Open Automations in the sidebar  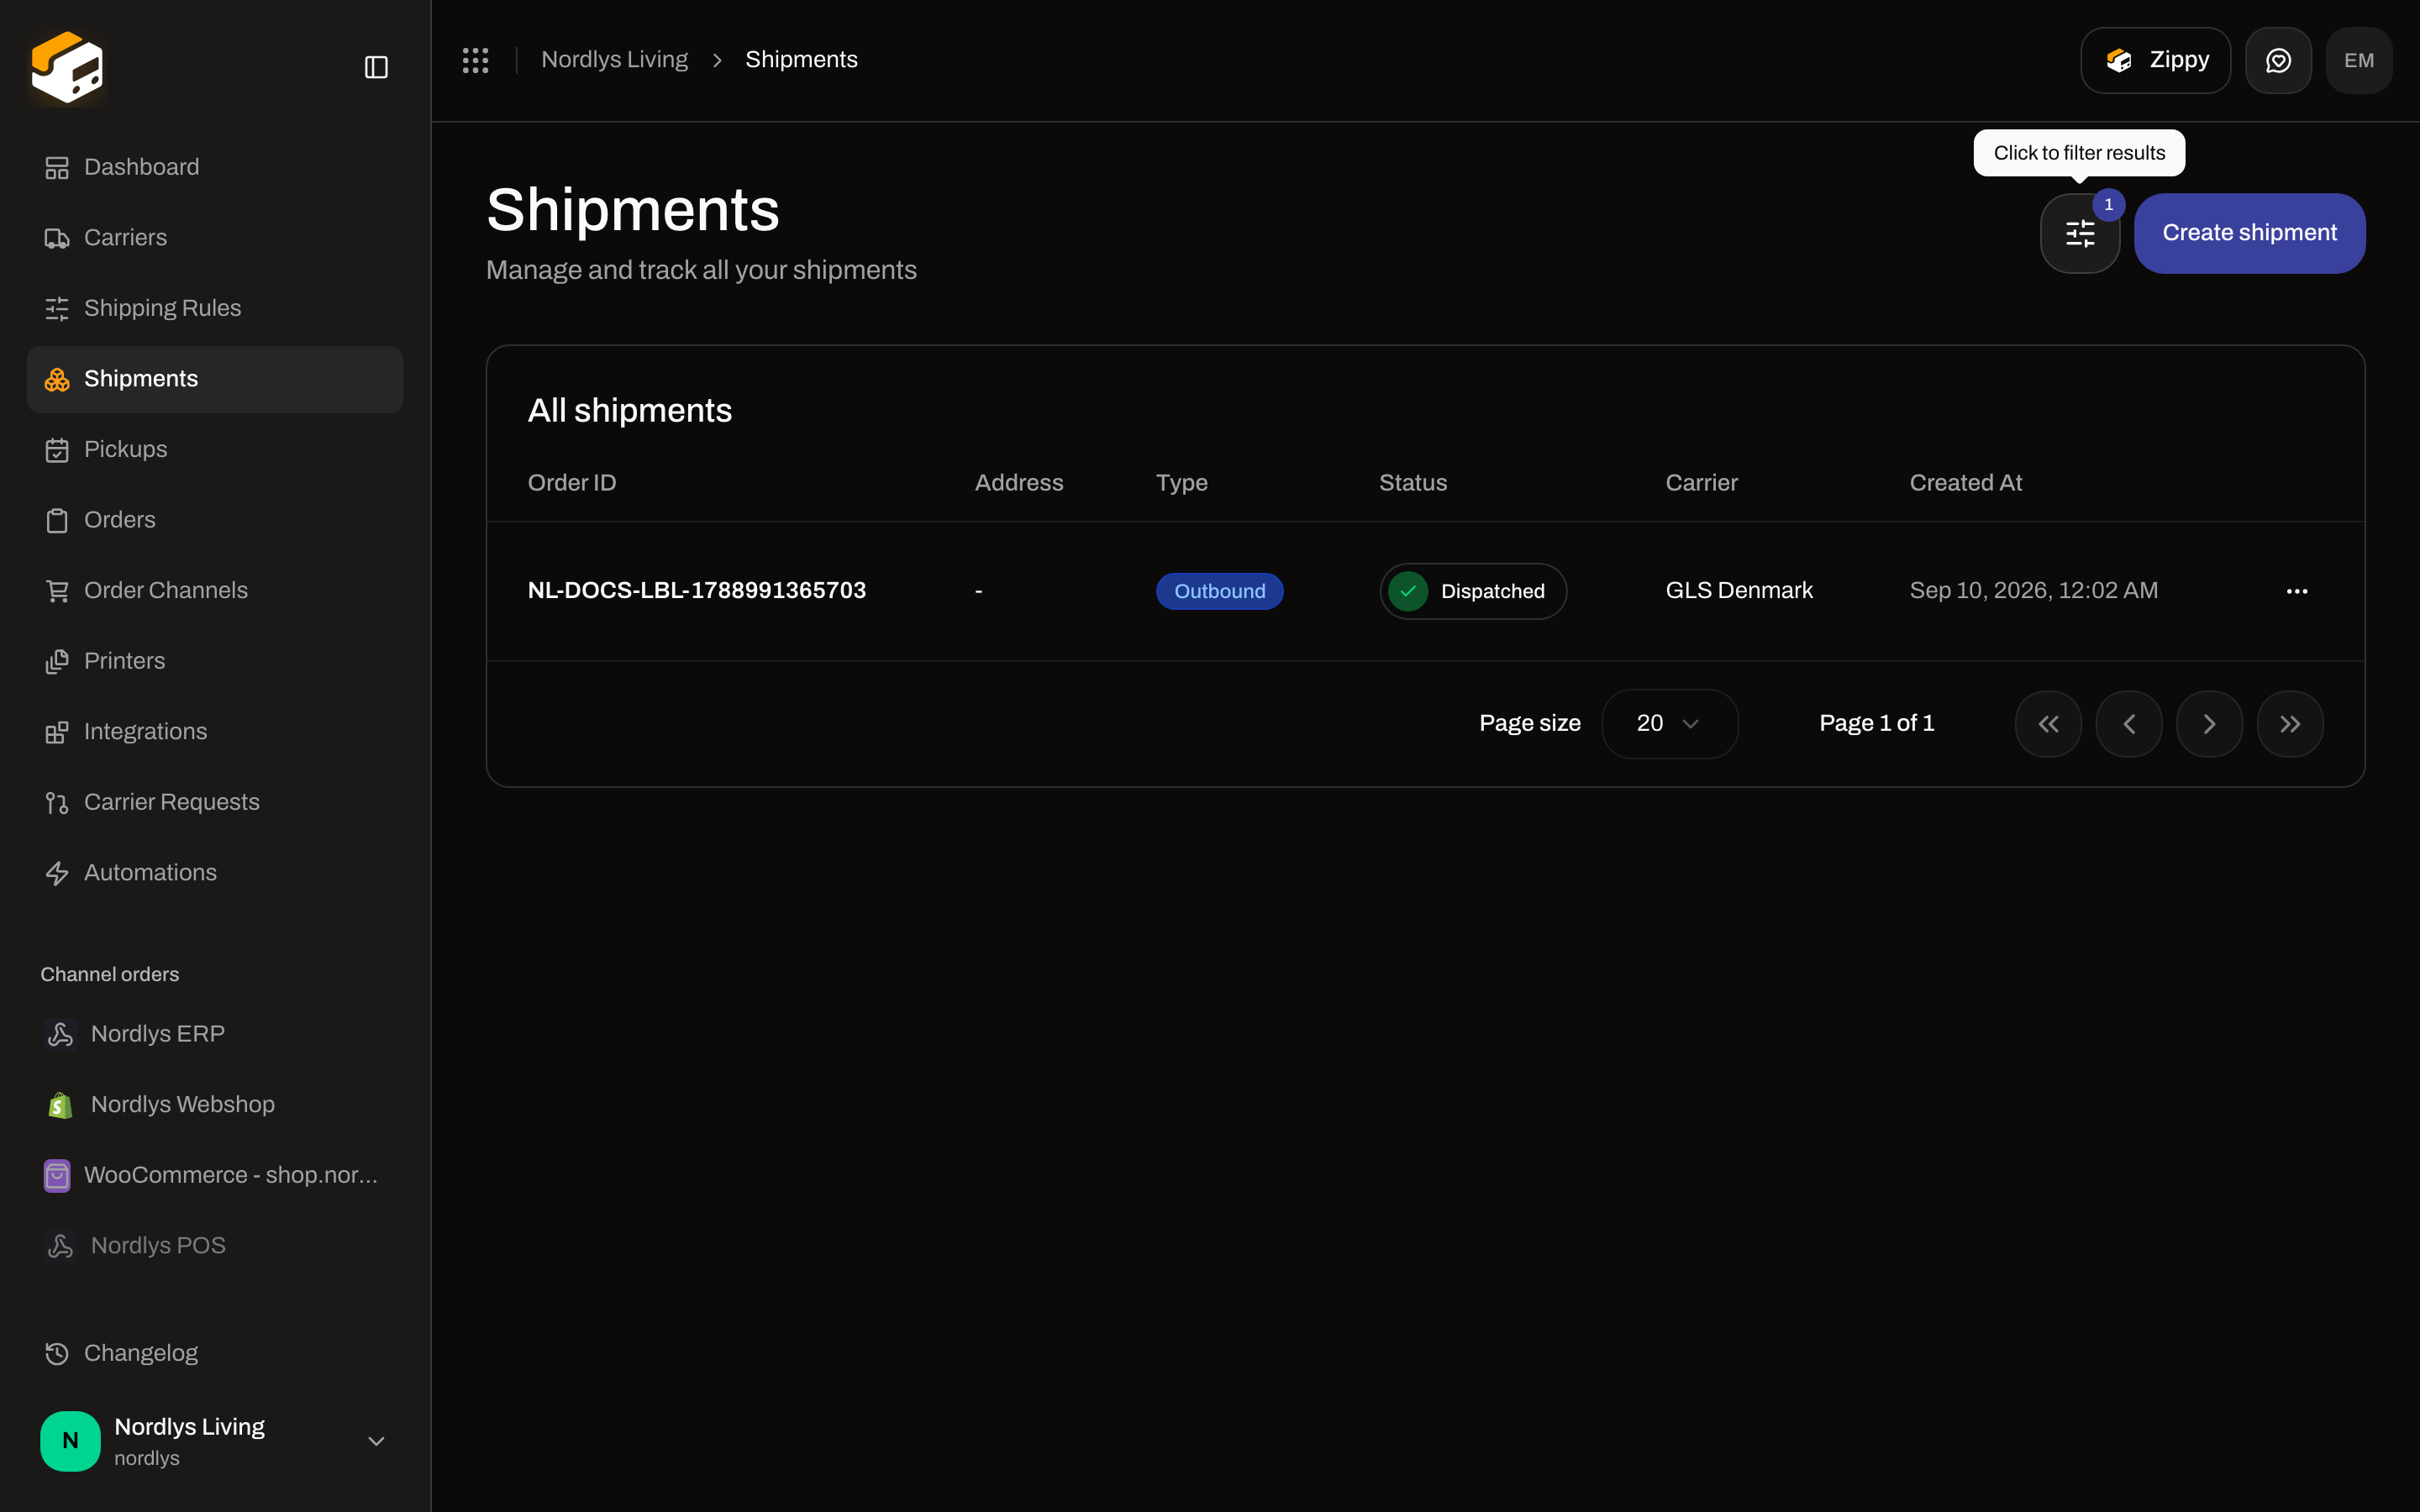[215, 873]
